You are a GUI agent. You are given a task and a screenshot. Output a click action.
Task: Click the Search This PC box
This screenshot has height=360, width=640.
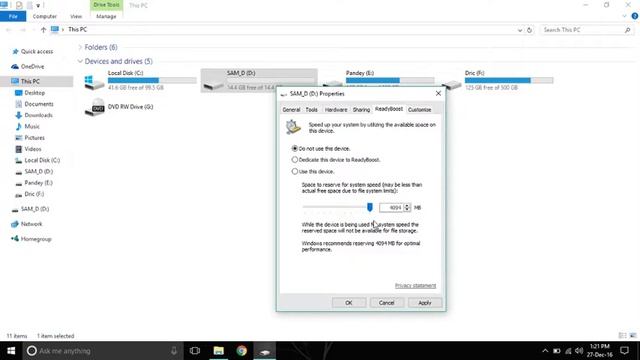click(587, 30)
